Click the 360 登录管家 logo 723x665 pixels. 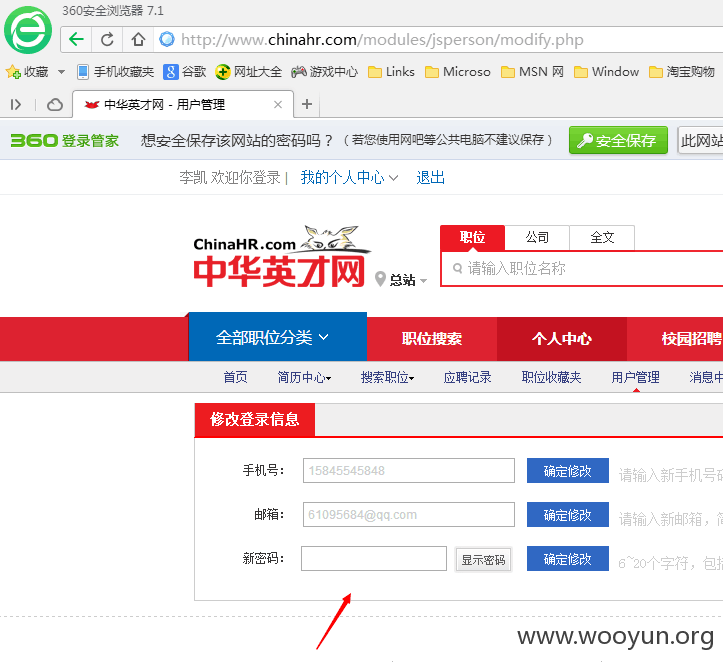pyautogui.click(x=65, y=140)
